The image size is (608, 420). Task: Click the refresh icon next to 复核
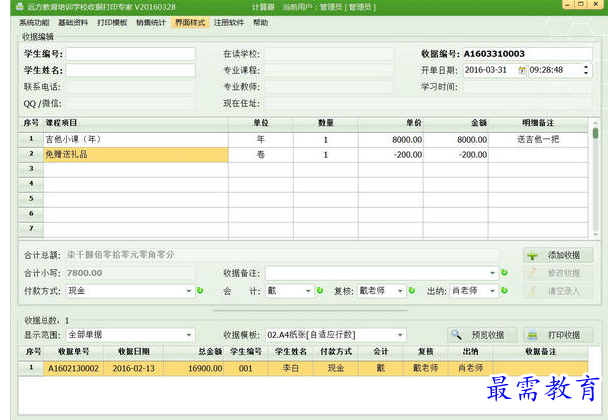click(x=412, y=290)
